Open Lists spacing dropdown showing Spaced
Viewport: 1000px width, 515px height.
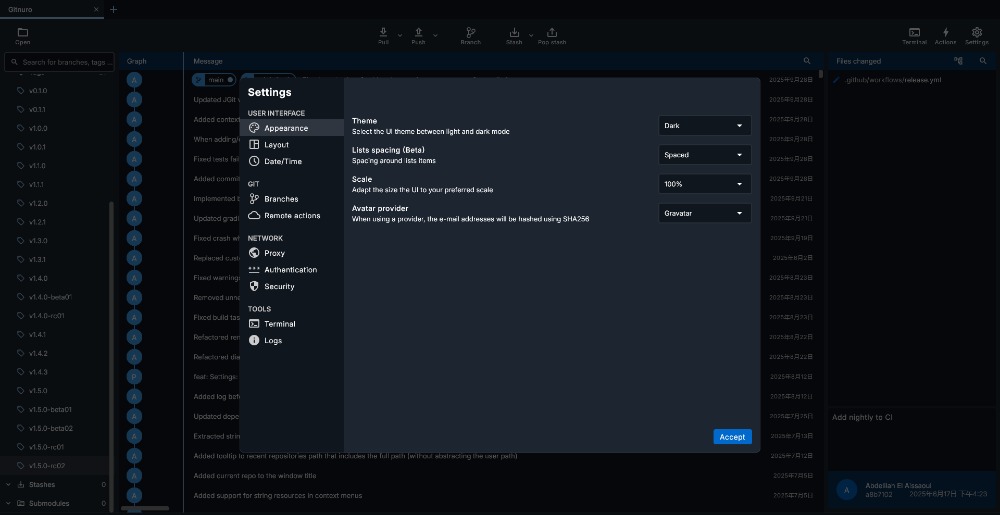[x=705, y=155]
